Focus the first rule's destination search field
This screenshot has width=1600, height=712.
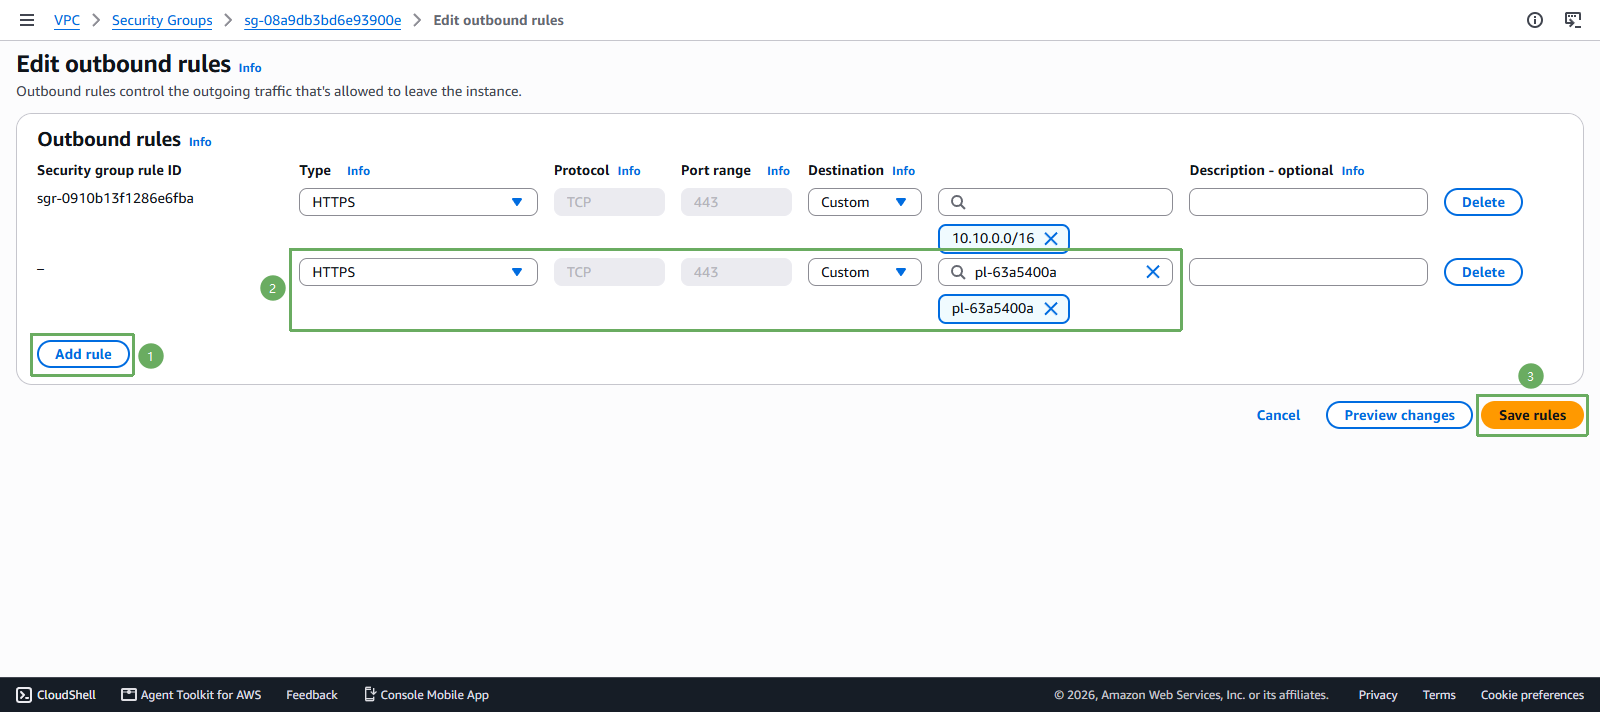click(1055, 202)
